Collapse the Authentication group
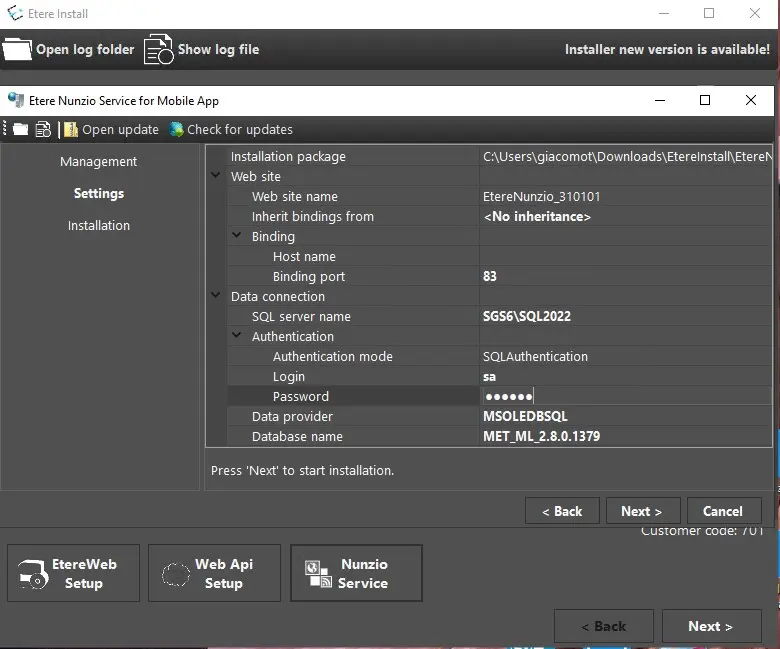This screenshot has width=780, height=649. coord(237,336)
